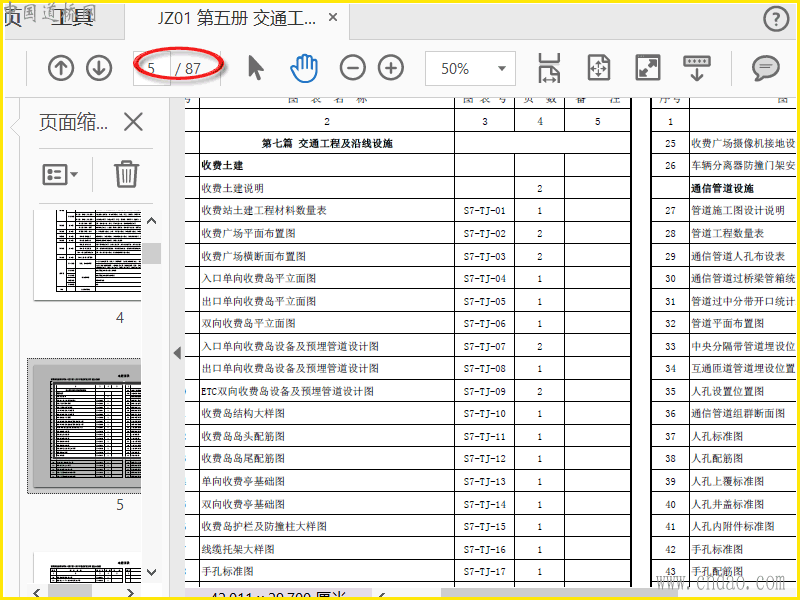Collapse the navigation pane with left arrow
The height and width of the screenshot is (600, 800).
click(177, 353)
